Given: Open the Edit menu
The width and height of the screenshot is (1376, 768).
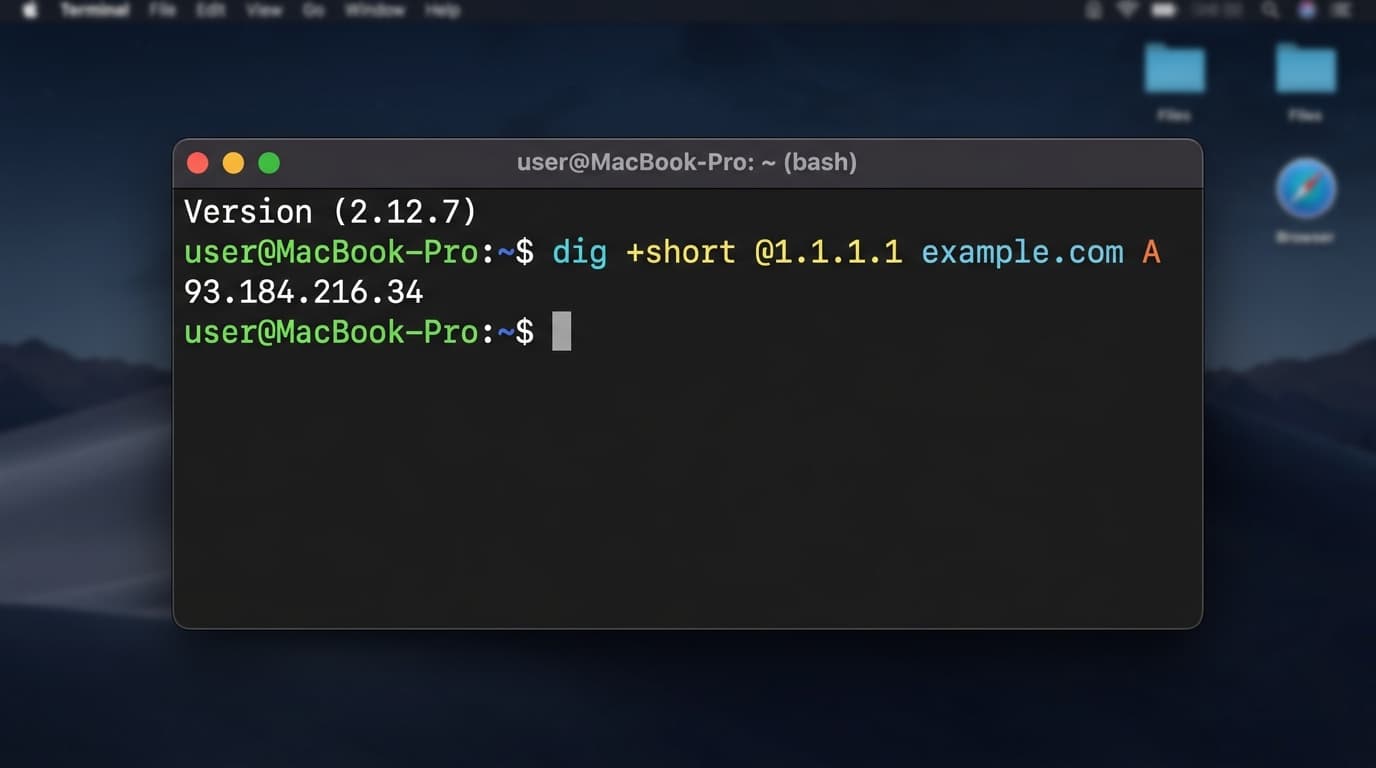Looking at the screenshot, I should (x=211, y=10).
